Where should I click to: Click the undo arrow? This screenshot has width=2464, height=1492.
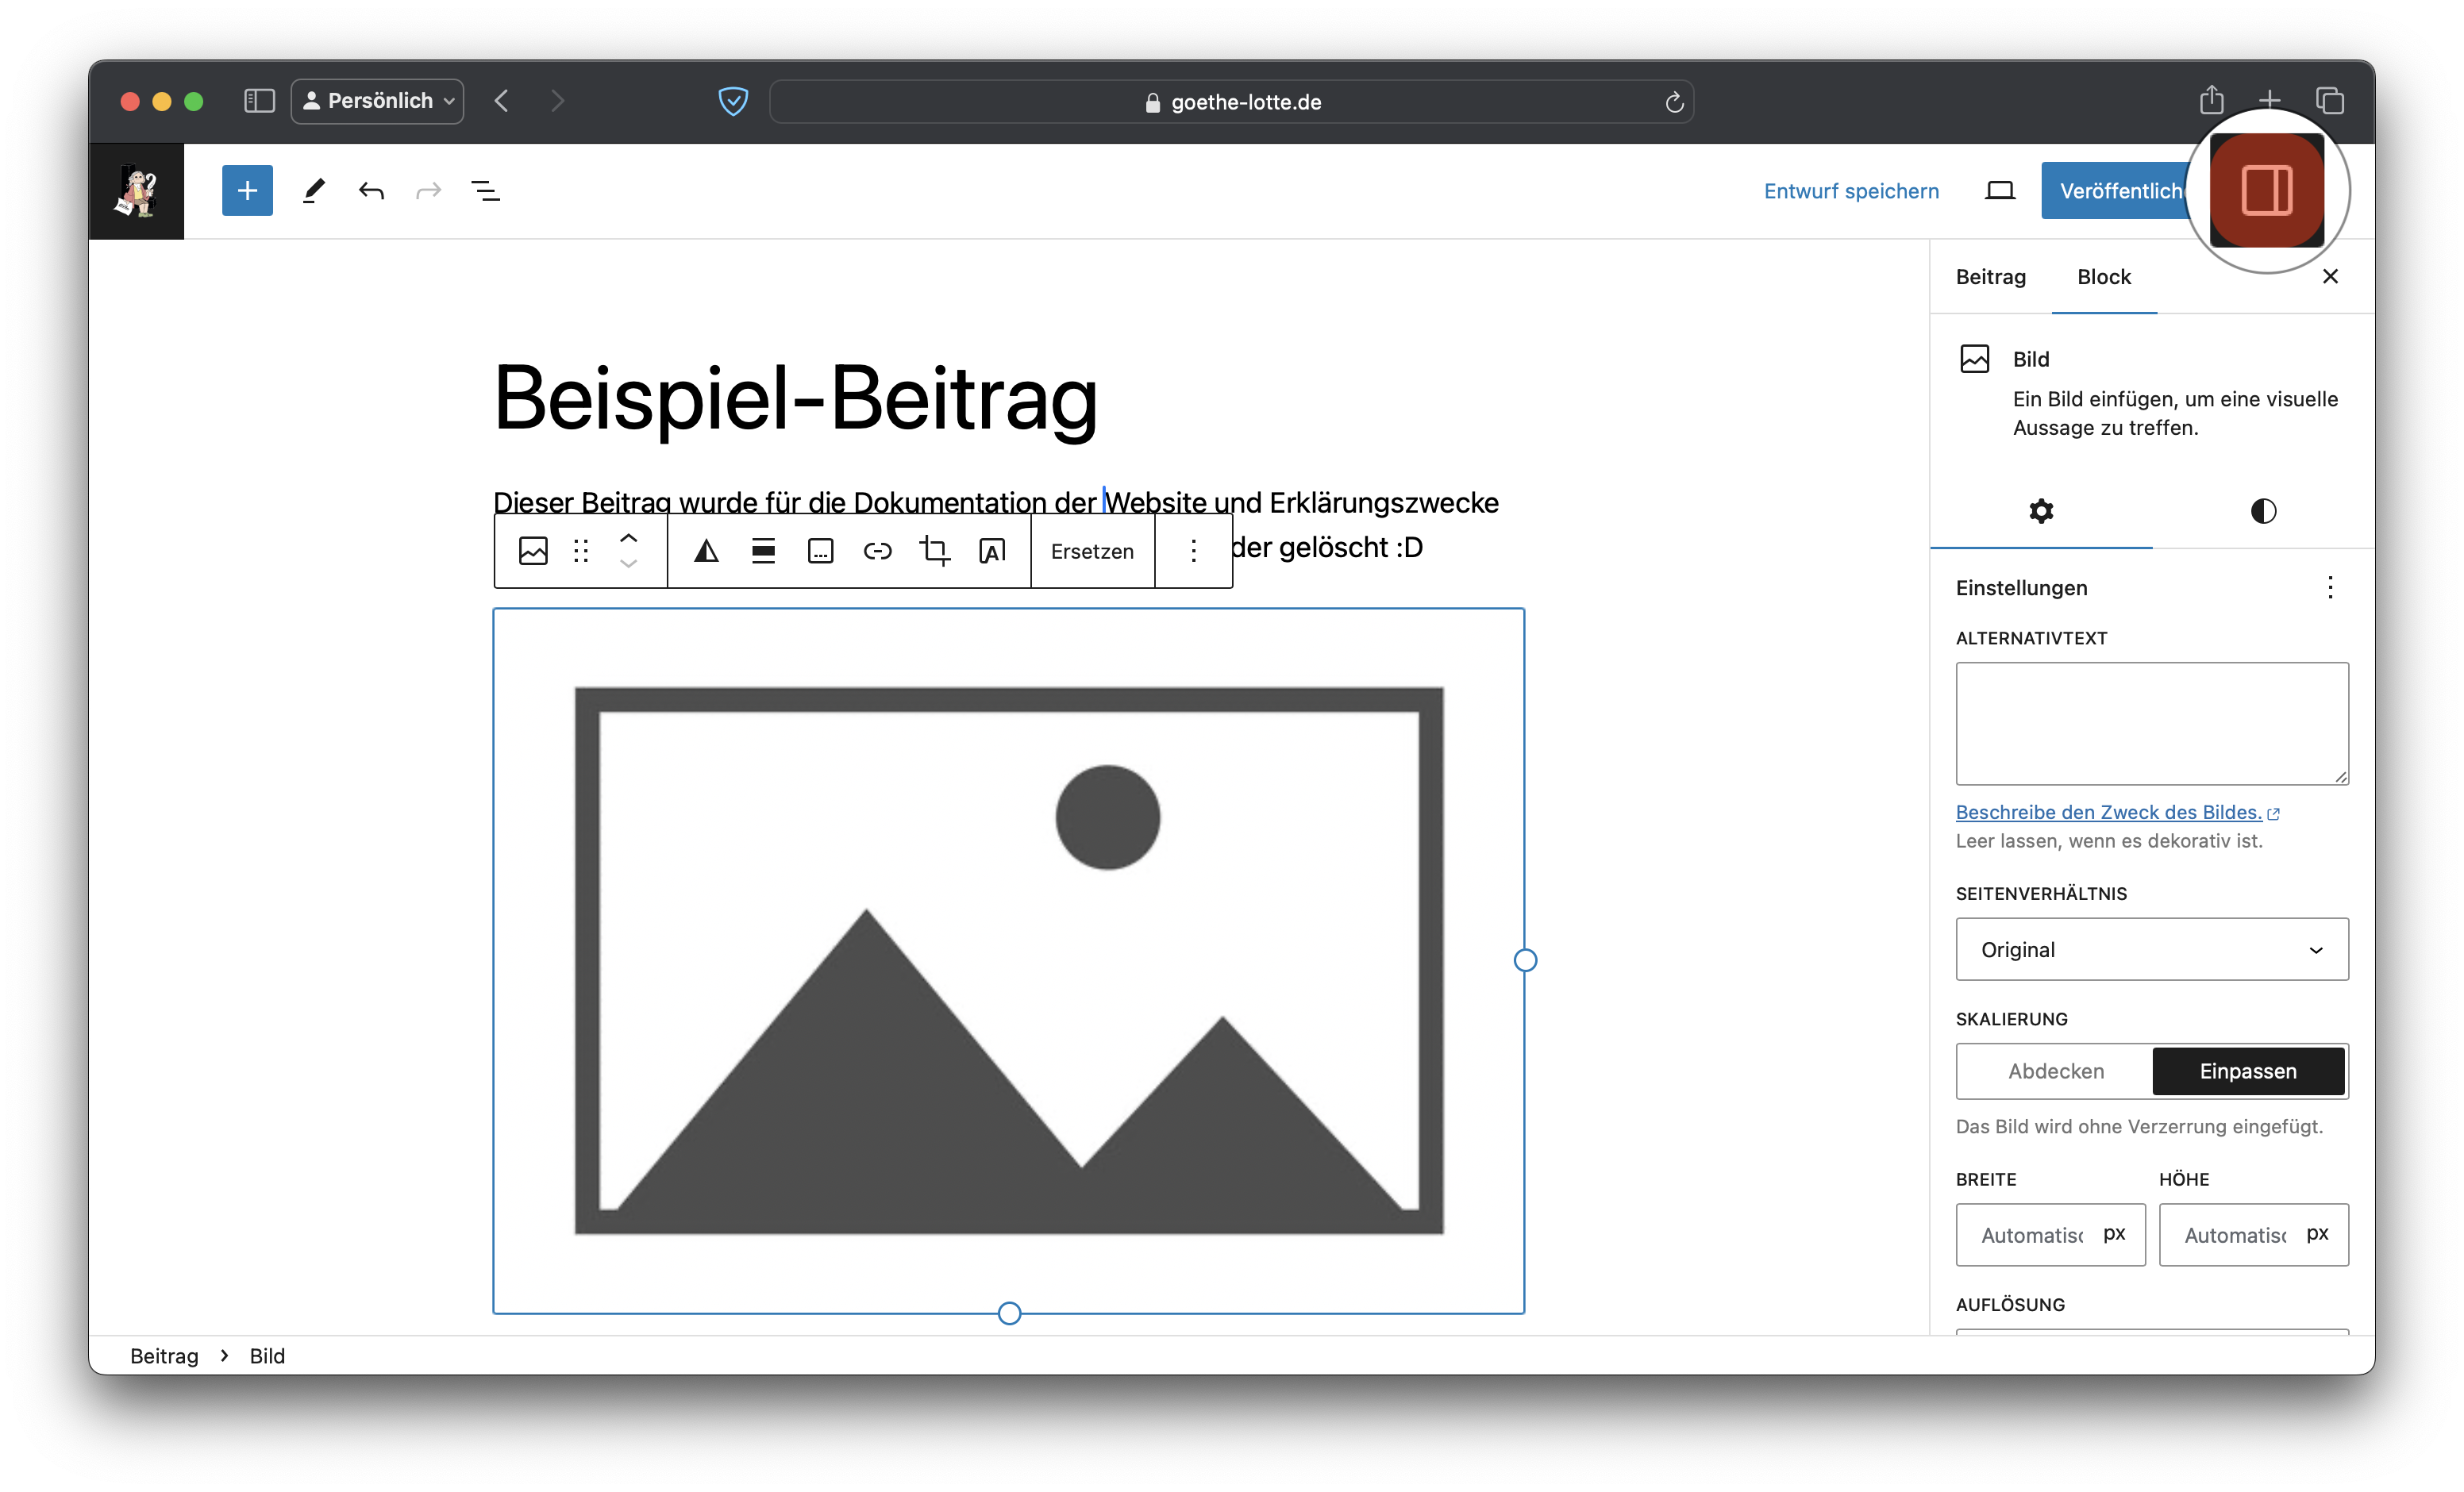[x=371, y=190]
